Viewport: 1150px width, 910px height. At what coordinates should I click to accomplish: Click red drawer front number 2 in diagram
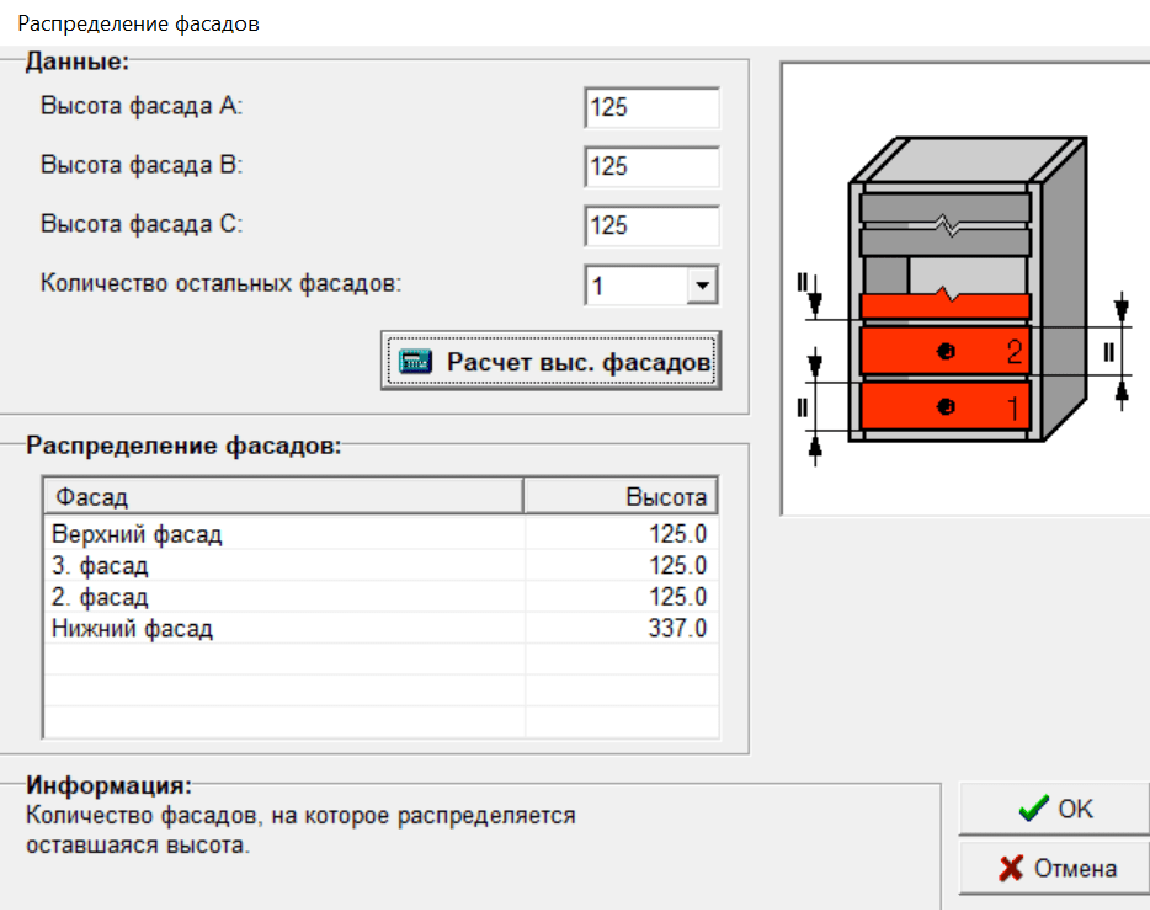click(945, 351)
